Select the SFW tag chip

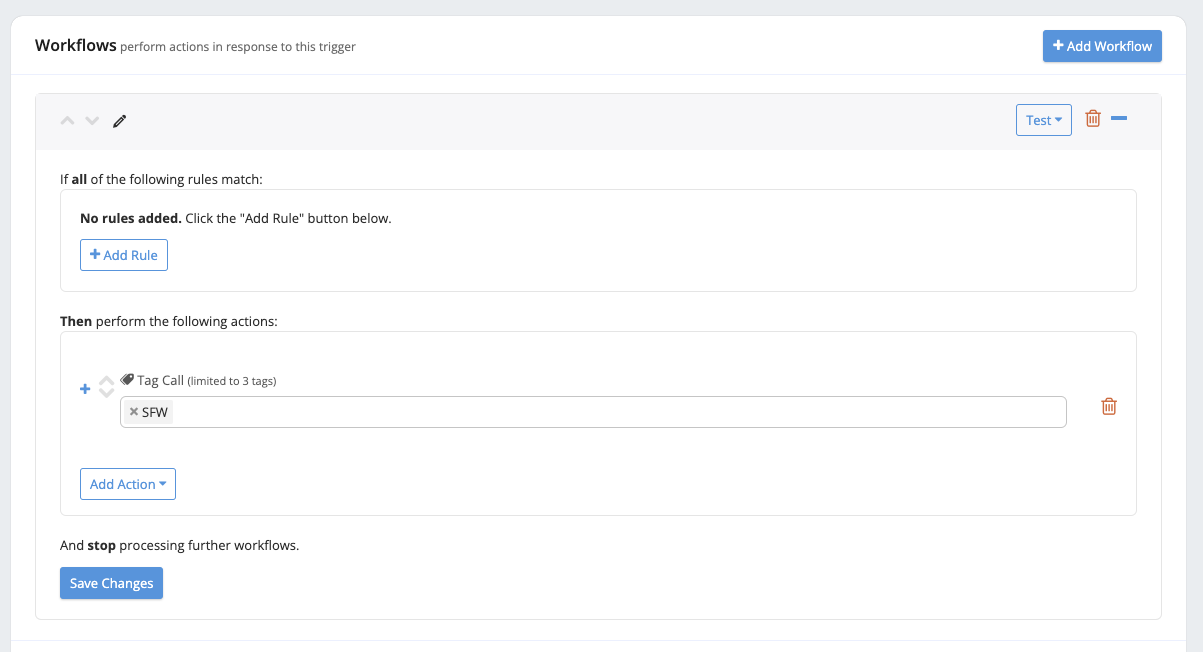coord(155,412)
